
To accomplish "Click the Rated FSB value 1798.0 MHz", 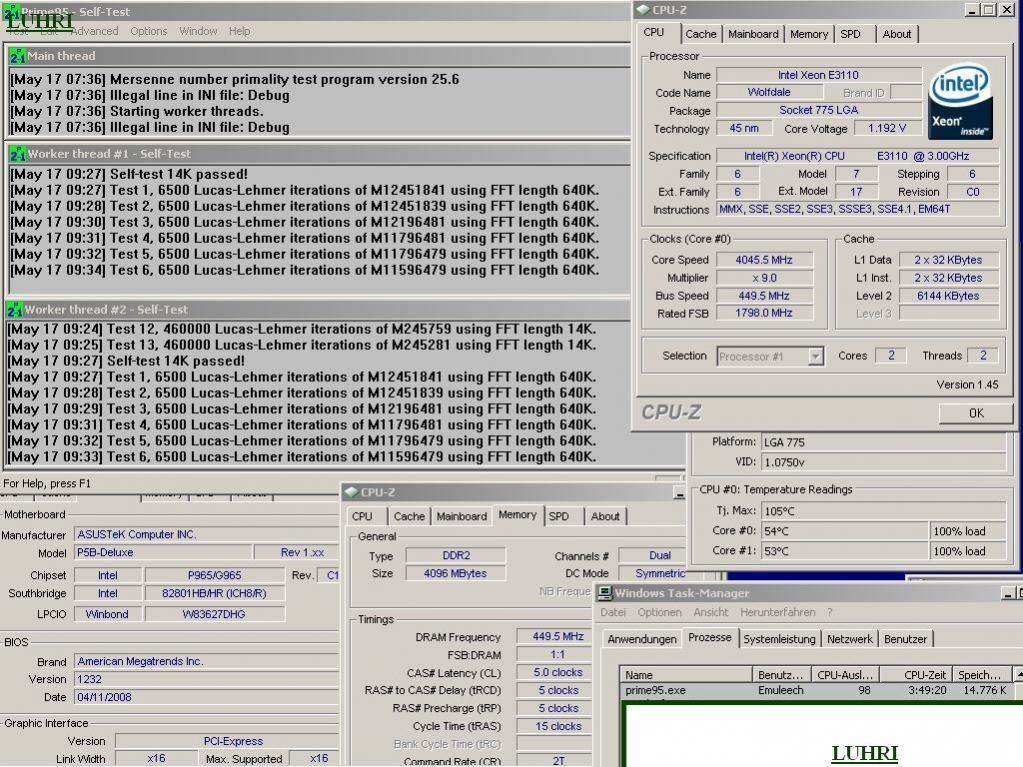I will [764, 313].
